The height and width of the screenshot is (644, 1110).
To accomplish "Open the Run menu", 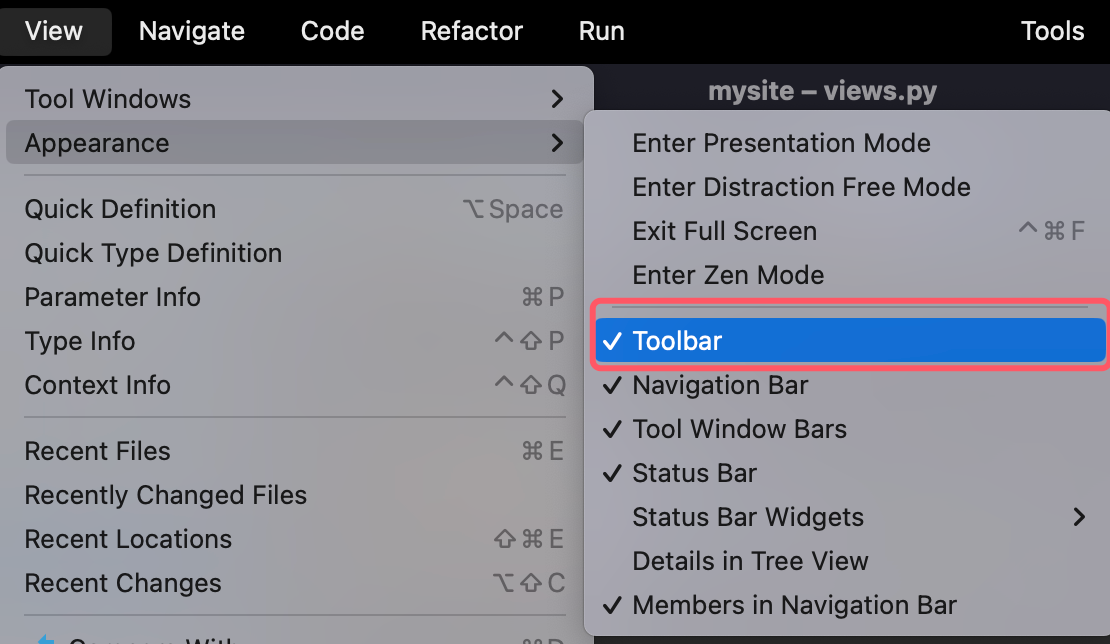I will pos(601,31).
